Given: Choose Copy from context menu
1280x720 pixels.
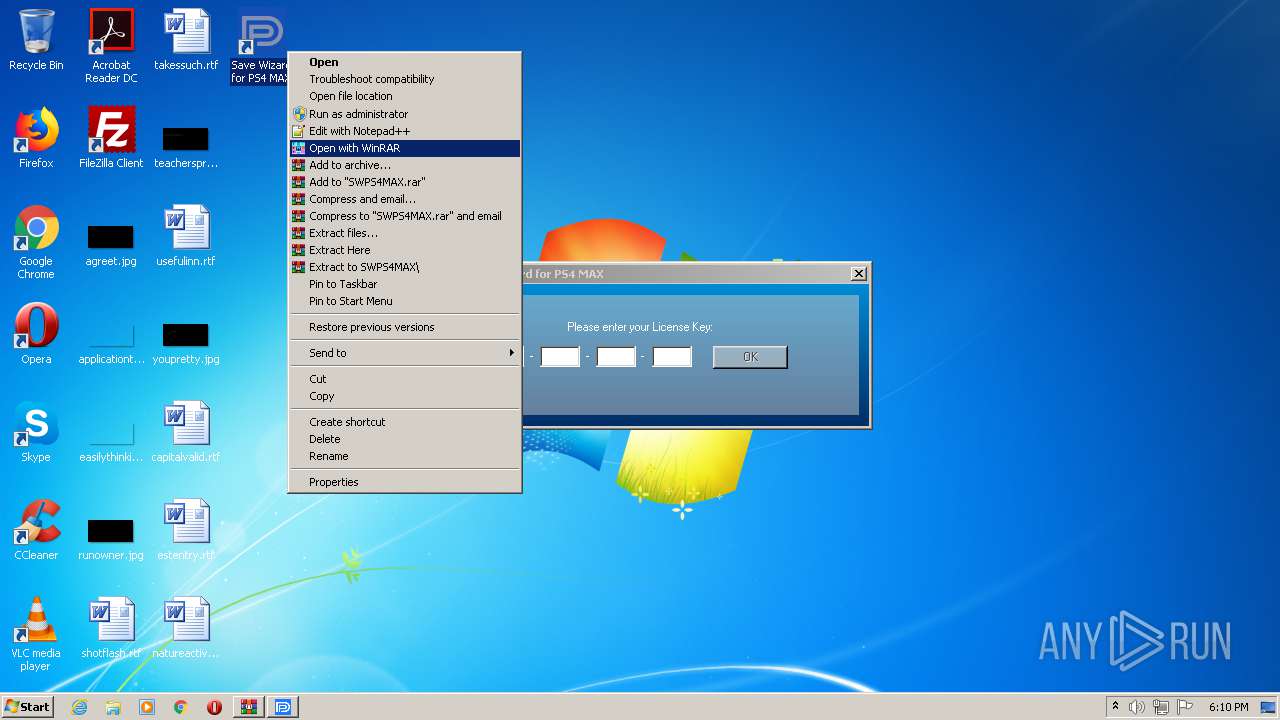Looking at the screenshot, I should (404, 396).
